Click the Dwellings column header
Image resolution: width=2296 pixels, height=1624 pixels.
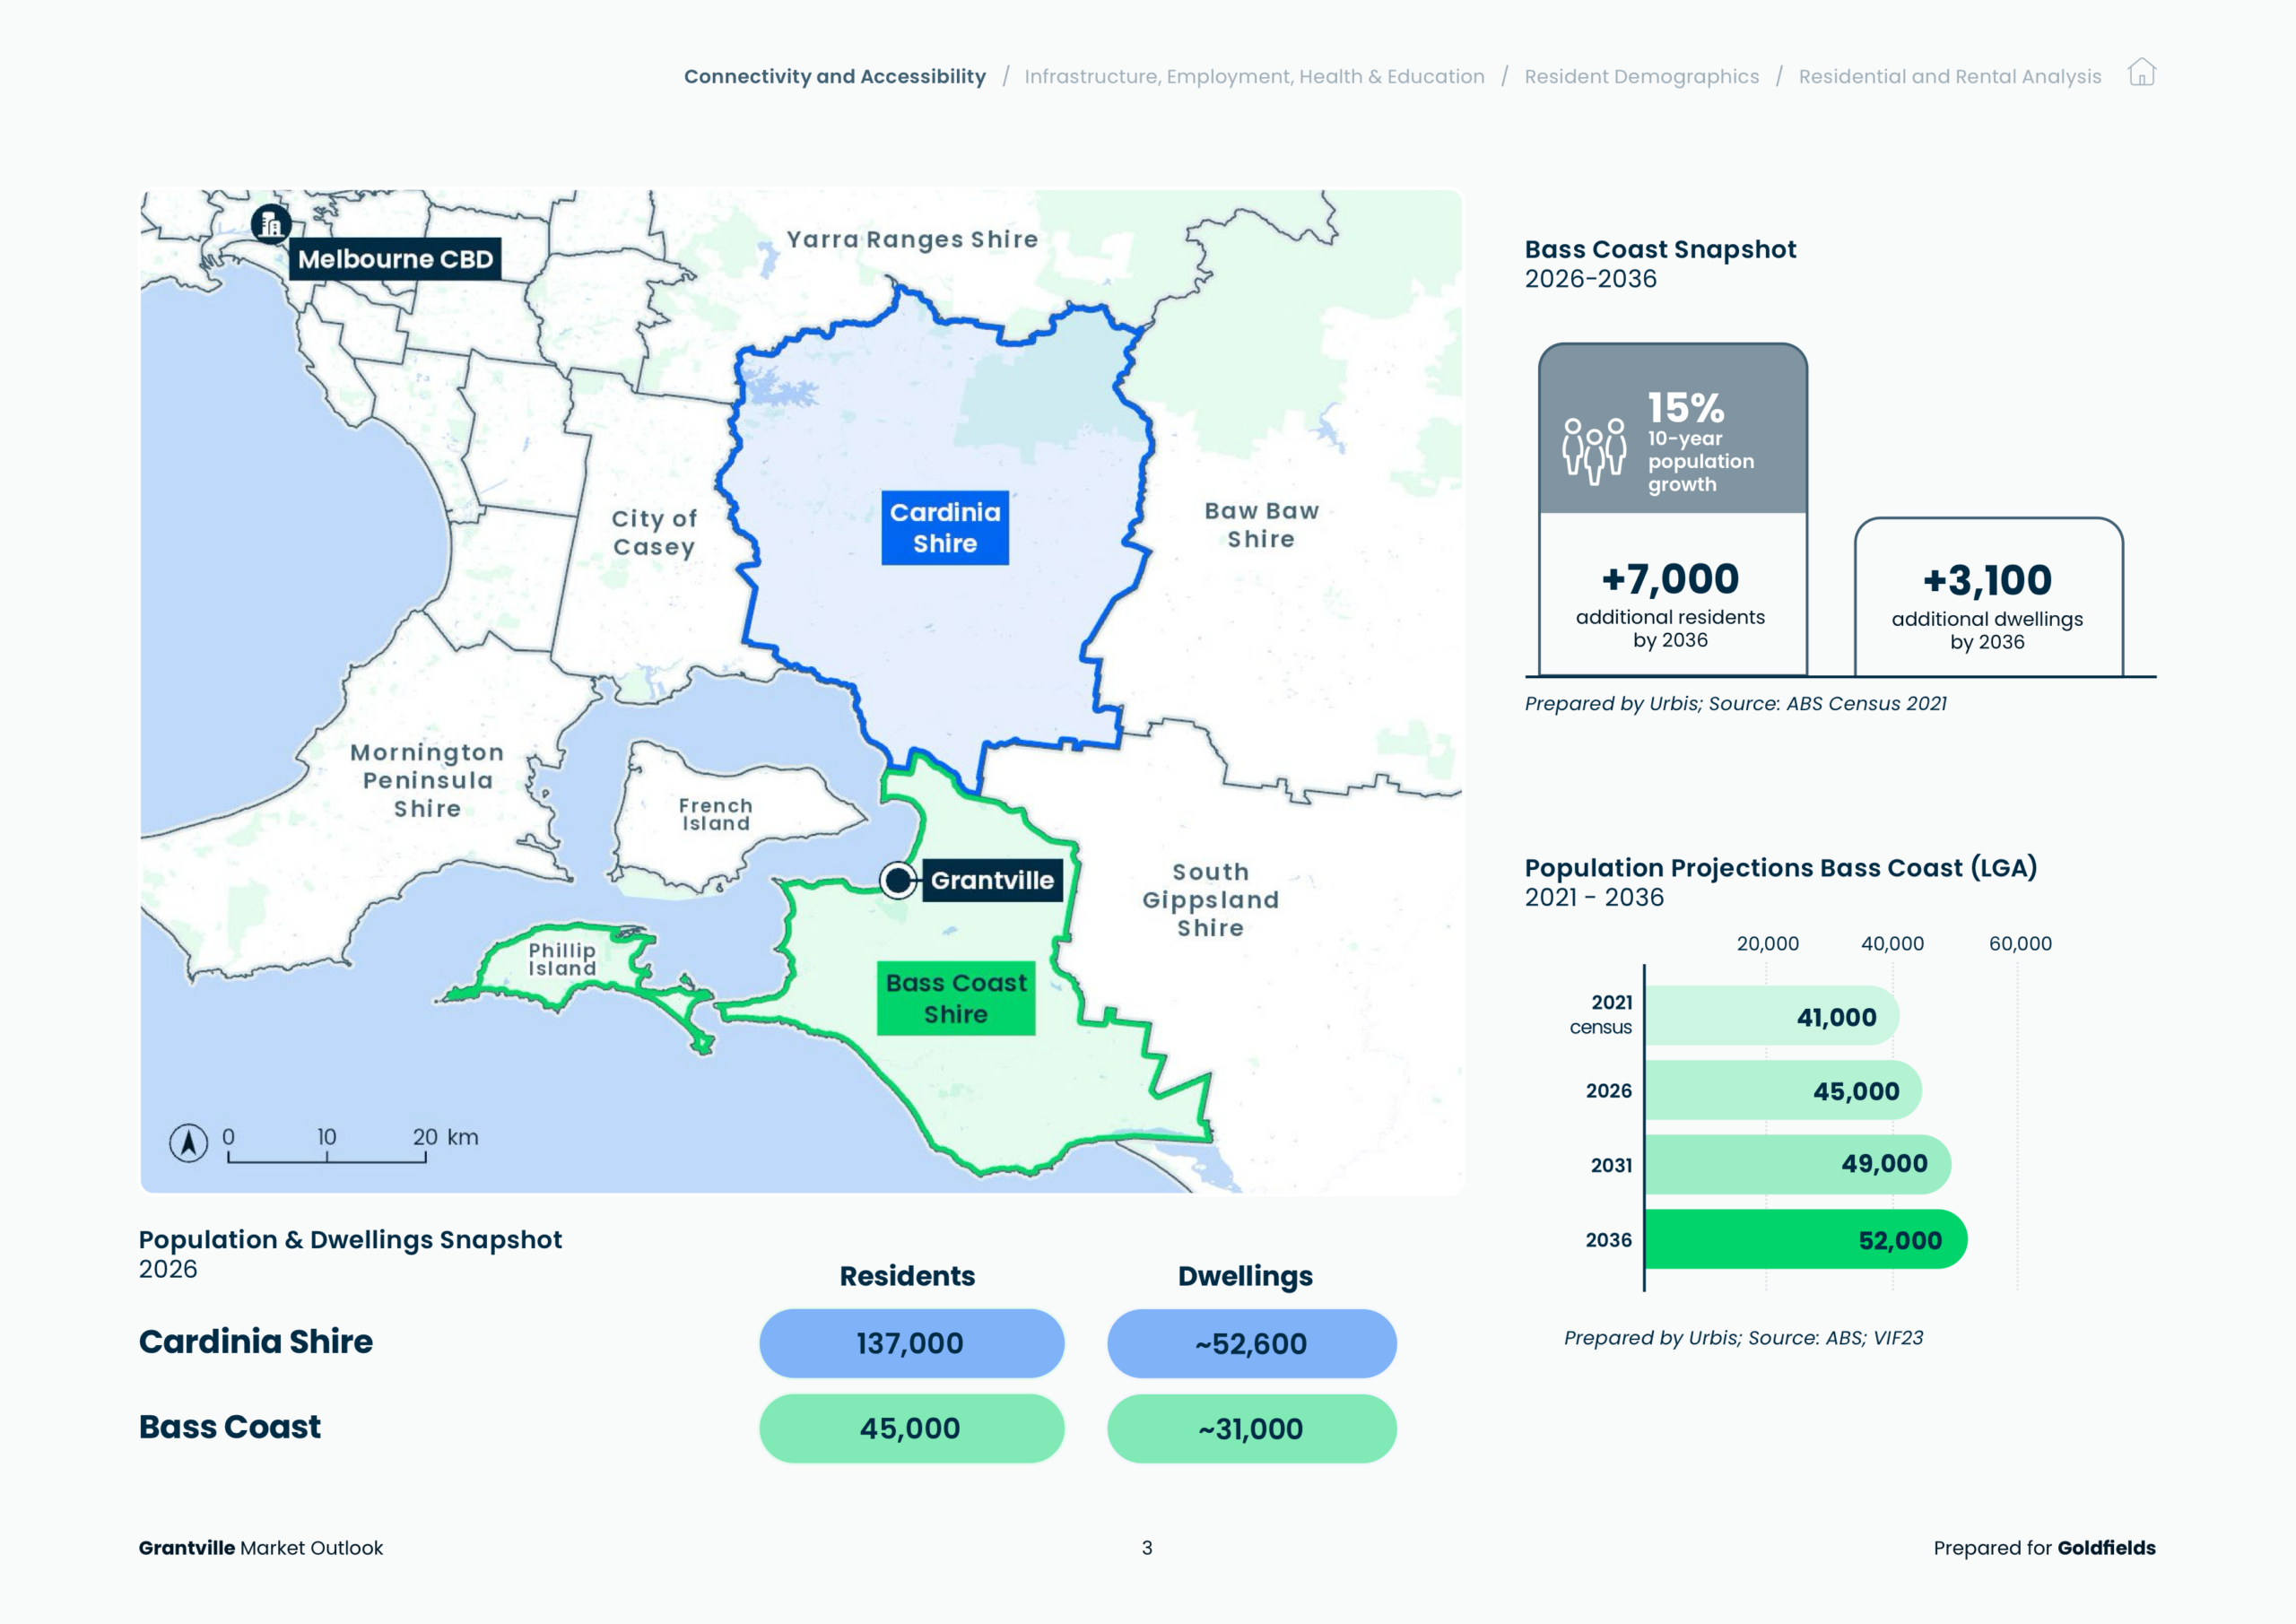pos(1245,1276)
